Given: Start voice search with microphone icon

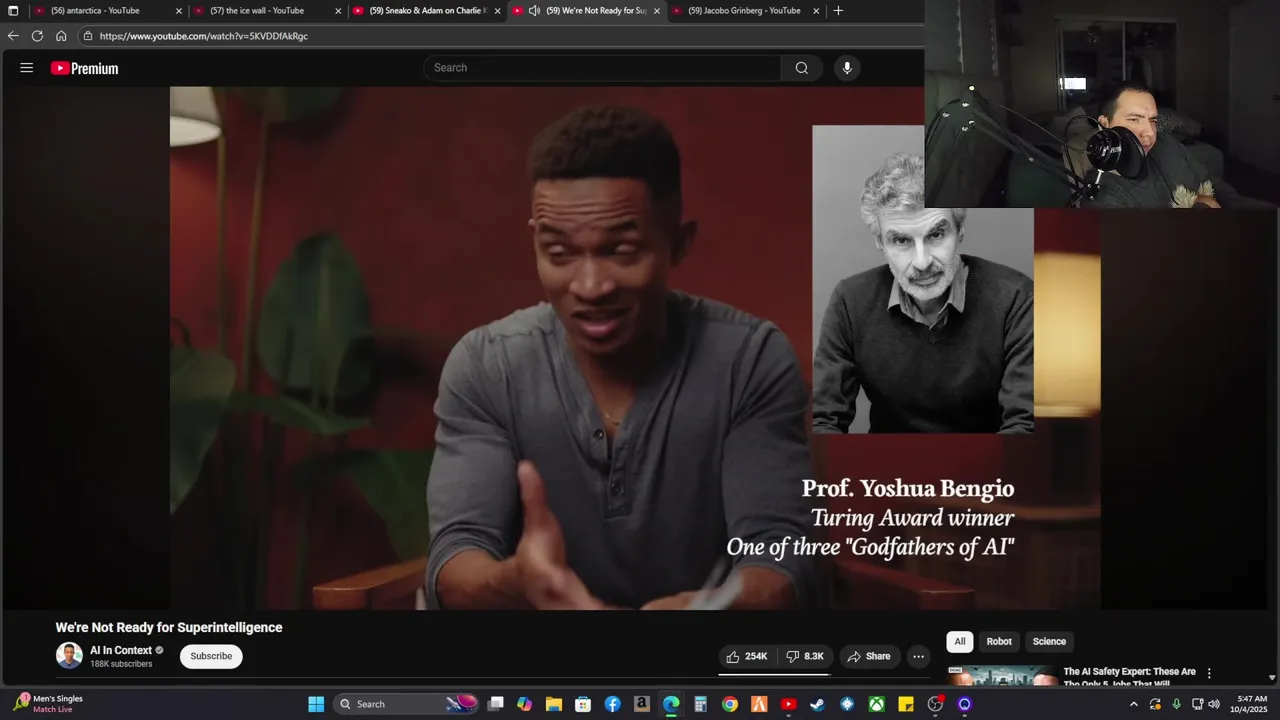Looking at the screenshot, I should click(847, 68).
